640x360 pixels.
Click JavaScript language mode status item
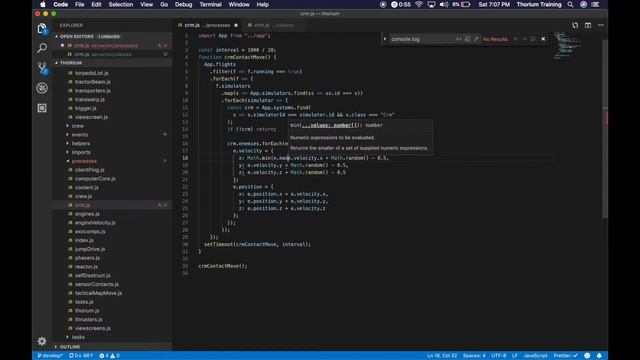coord(535,356)
